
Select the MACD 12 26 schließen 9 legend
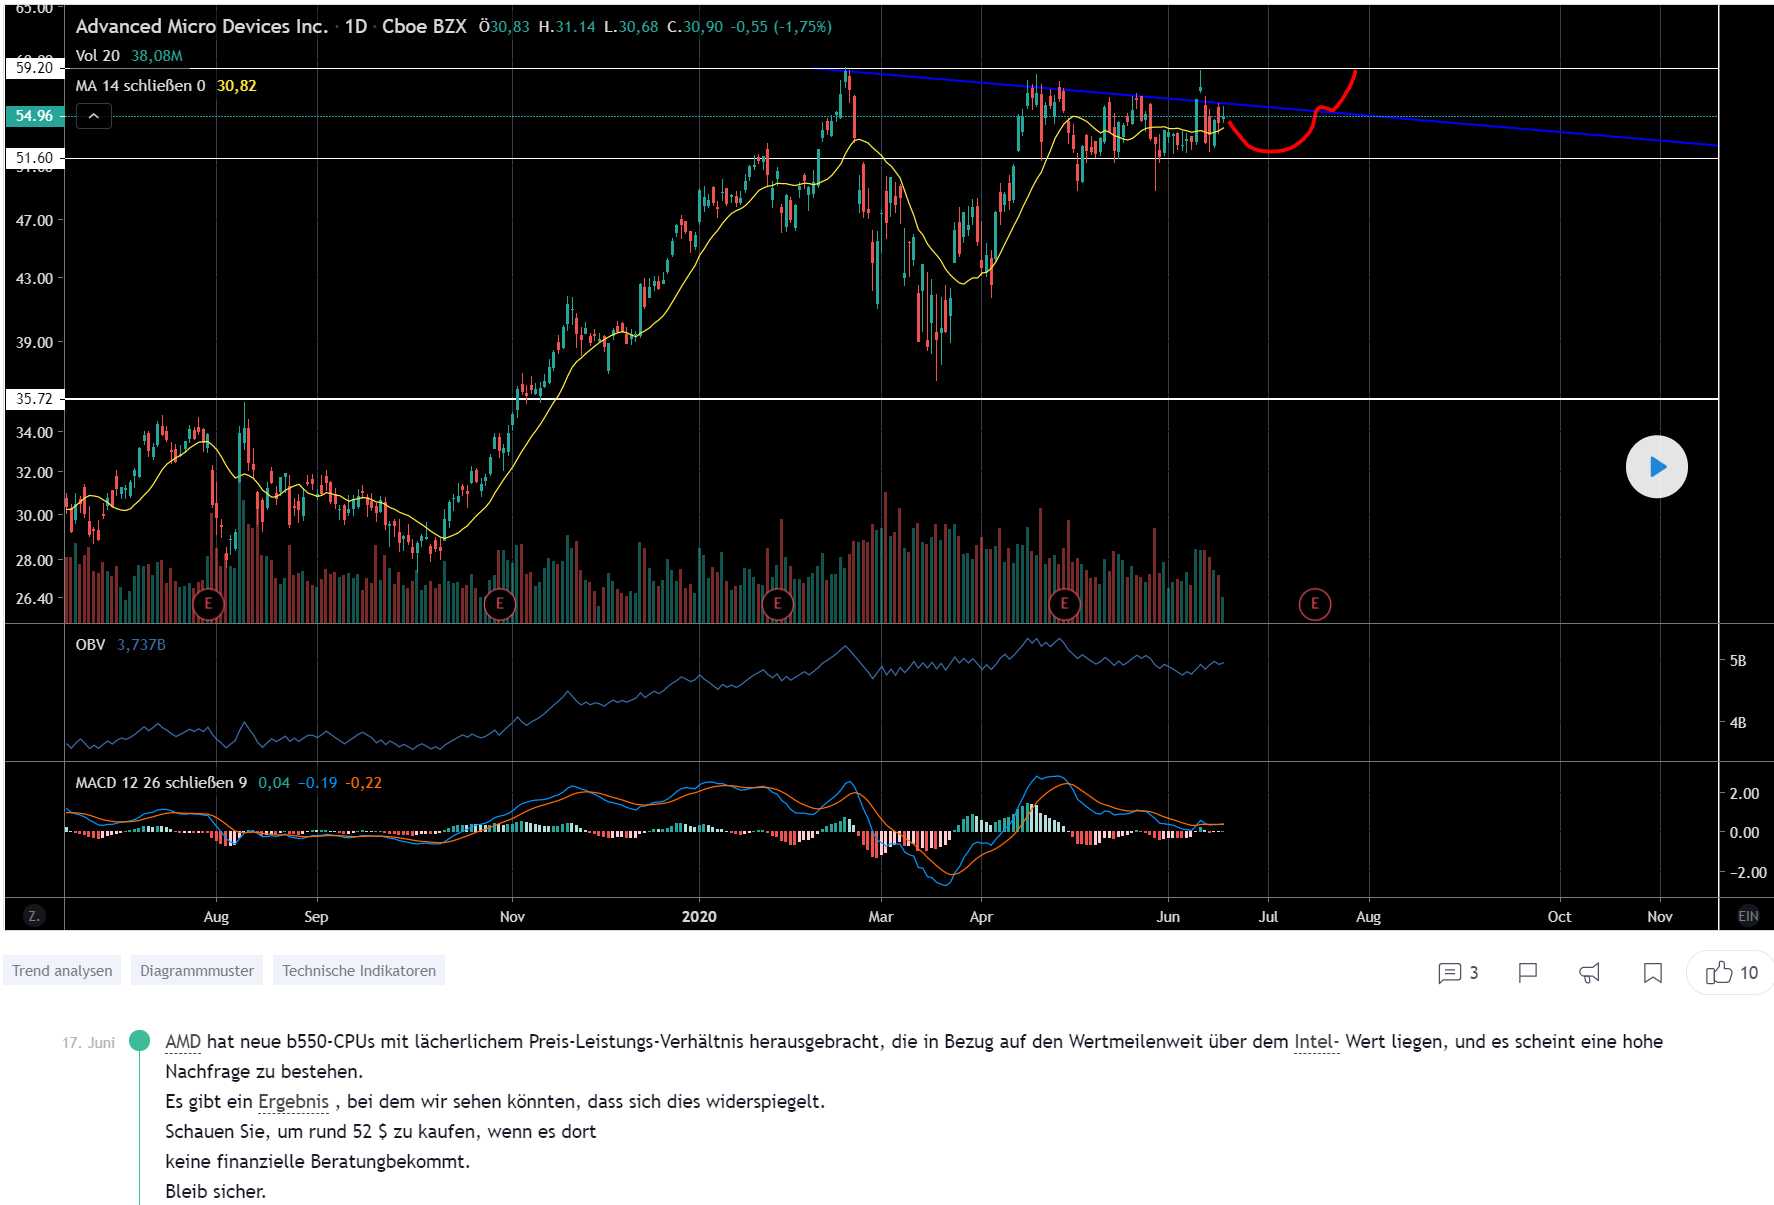(161, 783)
